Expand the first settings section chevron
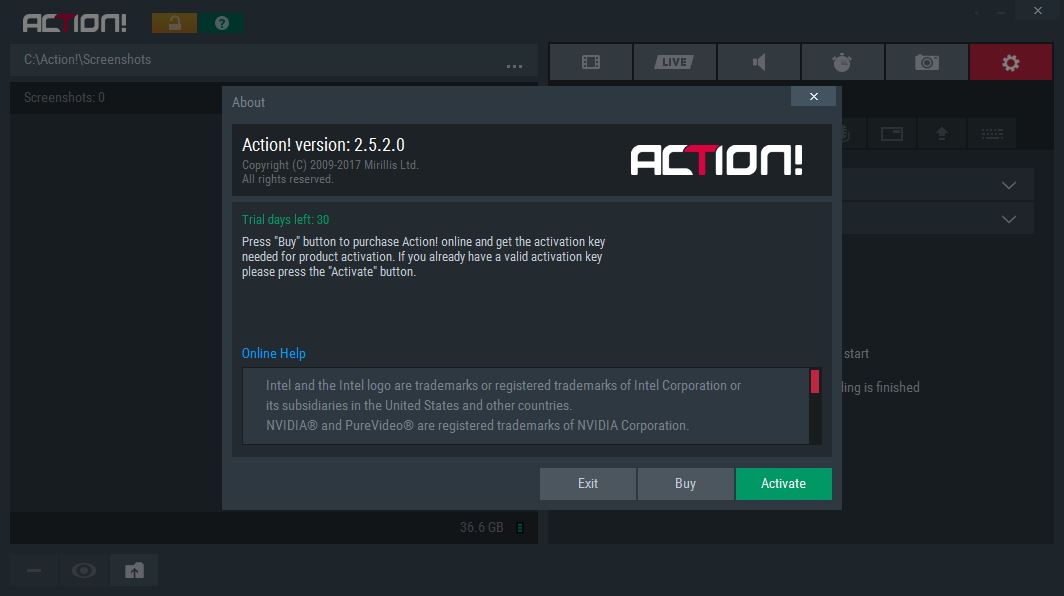The image size is (1064, 596). click(x=1009, y=185)
